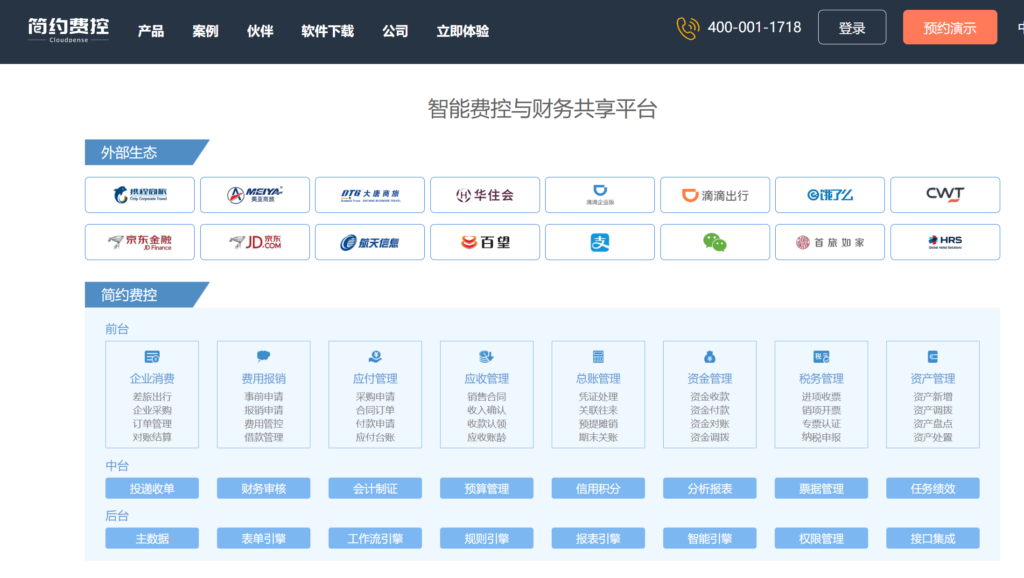The image size is (1024, 578).
Task: Select the 企业消费 module icon
Action: (152, 355)
